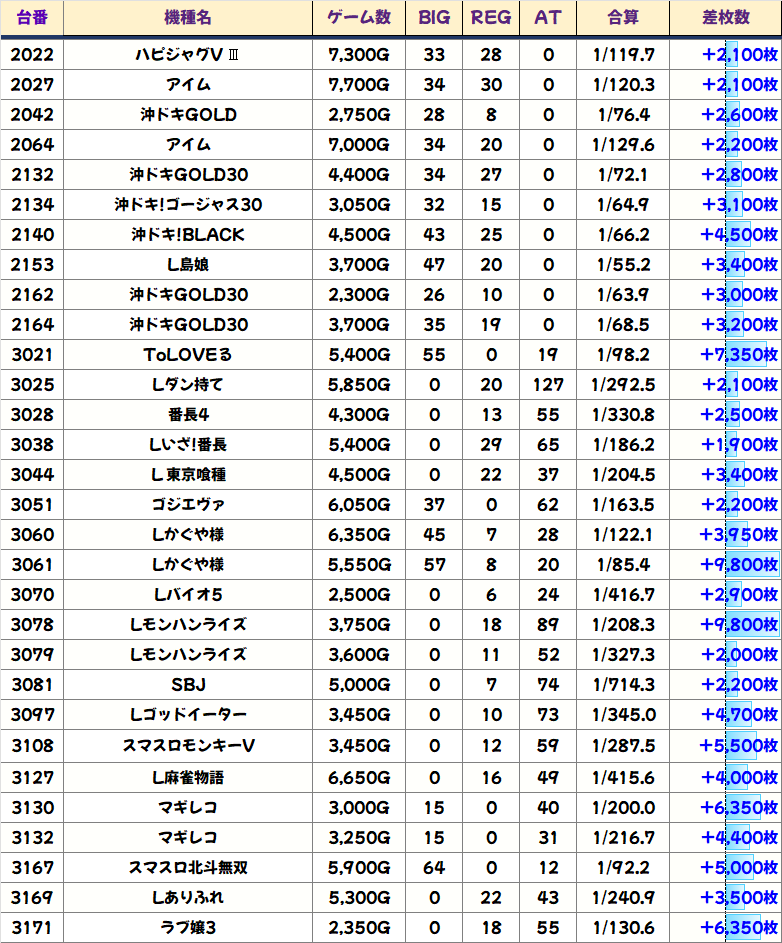The height and width of the screenshot is (943, 782).
Task: Select machine number 3078
Action: click(32, 625)
